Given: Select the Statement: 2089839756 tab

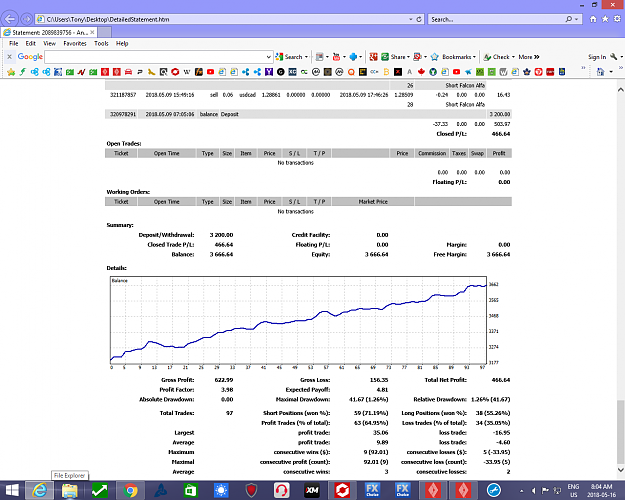Looking at the screenshot, I should (x=49, y=32).
